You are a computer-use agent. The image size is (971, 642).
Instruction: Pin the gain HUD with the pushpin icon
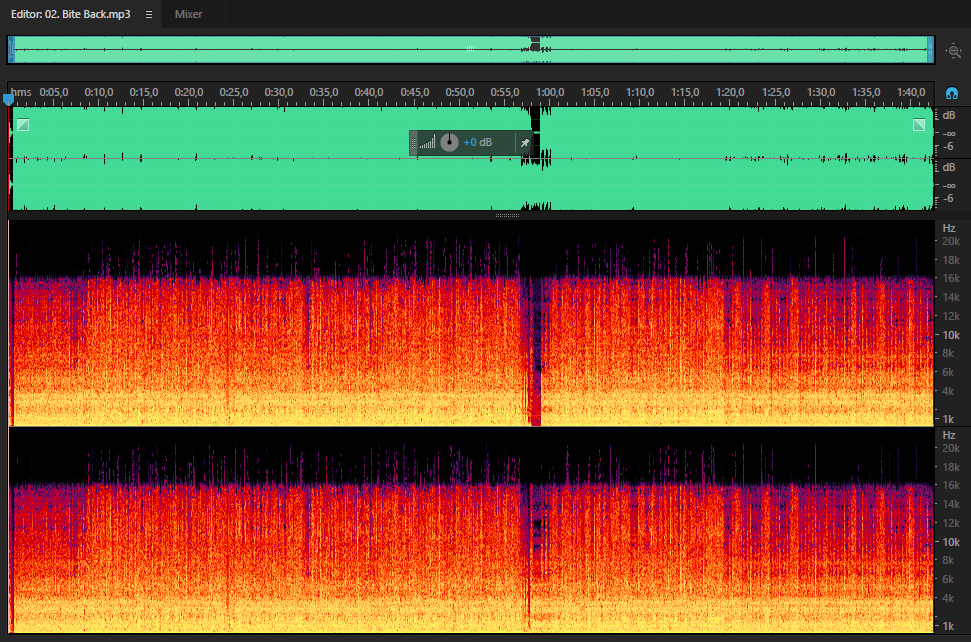click(525, 143)
